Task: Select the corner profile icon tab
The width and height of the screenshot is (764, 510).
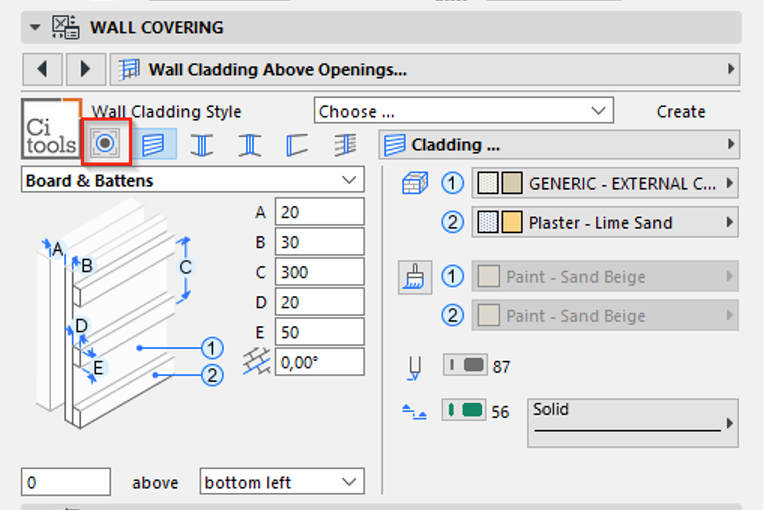Action: [297, 145]
